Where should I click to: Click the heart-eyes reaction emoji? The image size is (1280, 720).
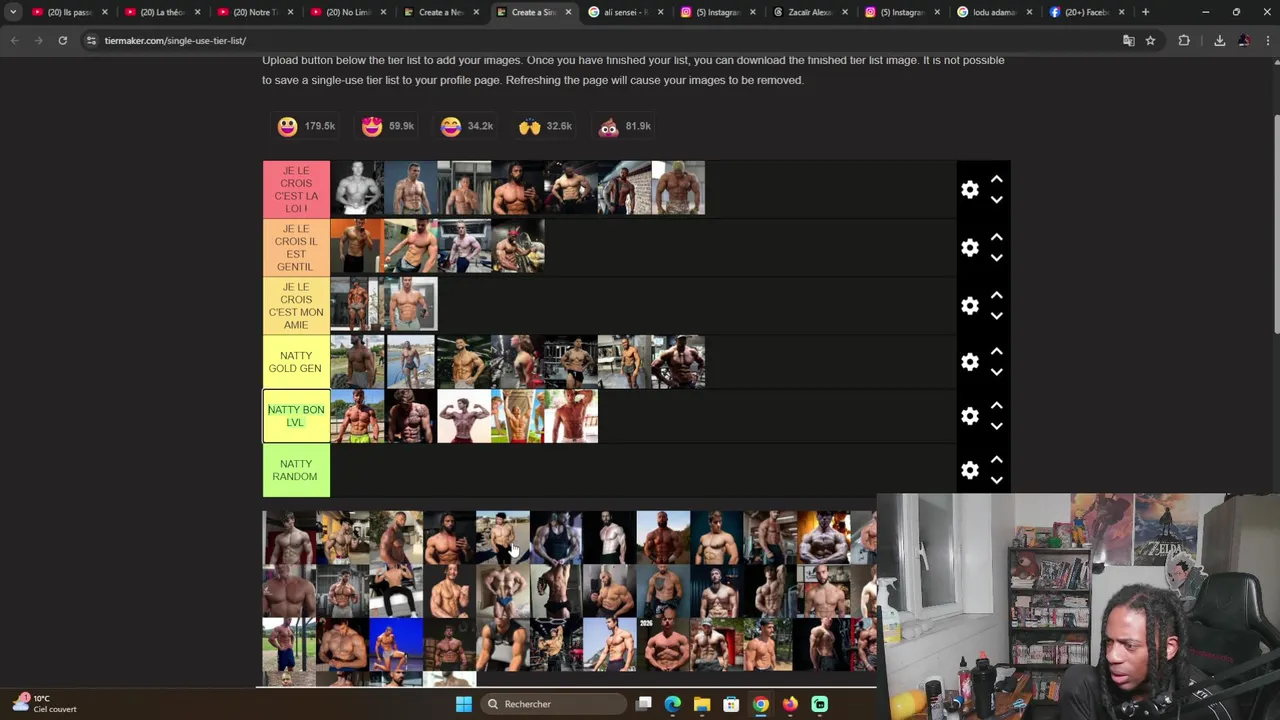point(372,126)
